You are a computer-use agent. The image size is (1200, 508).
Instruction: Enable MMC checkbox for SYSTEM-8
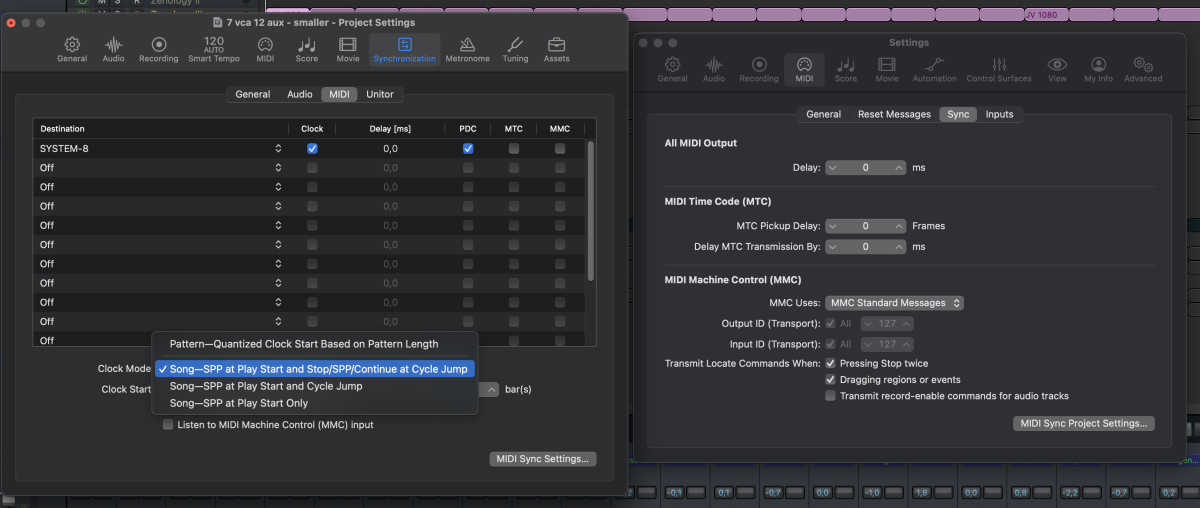(560, 148)
